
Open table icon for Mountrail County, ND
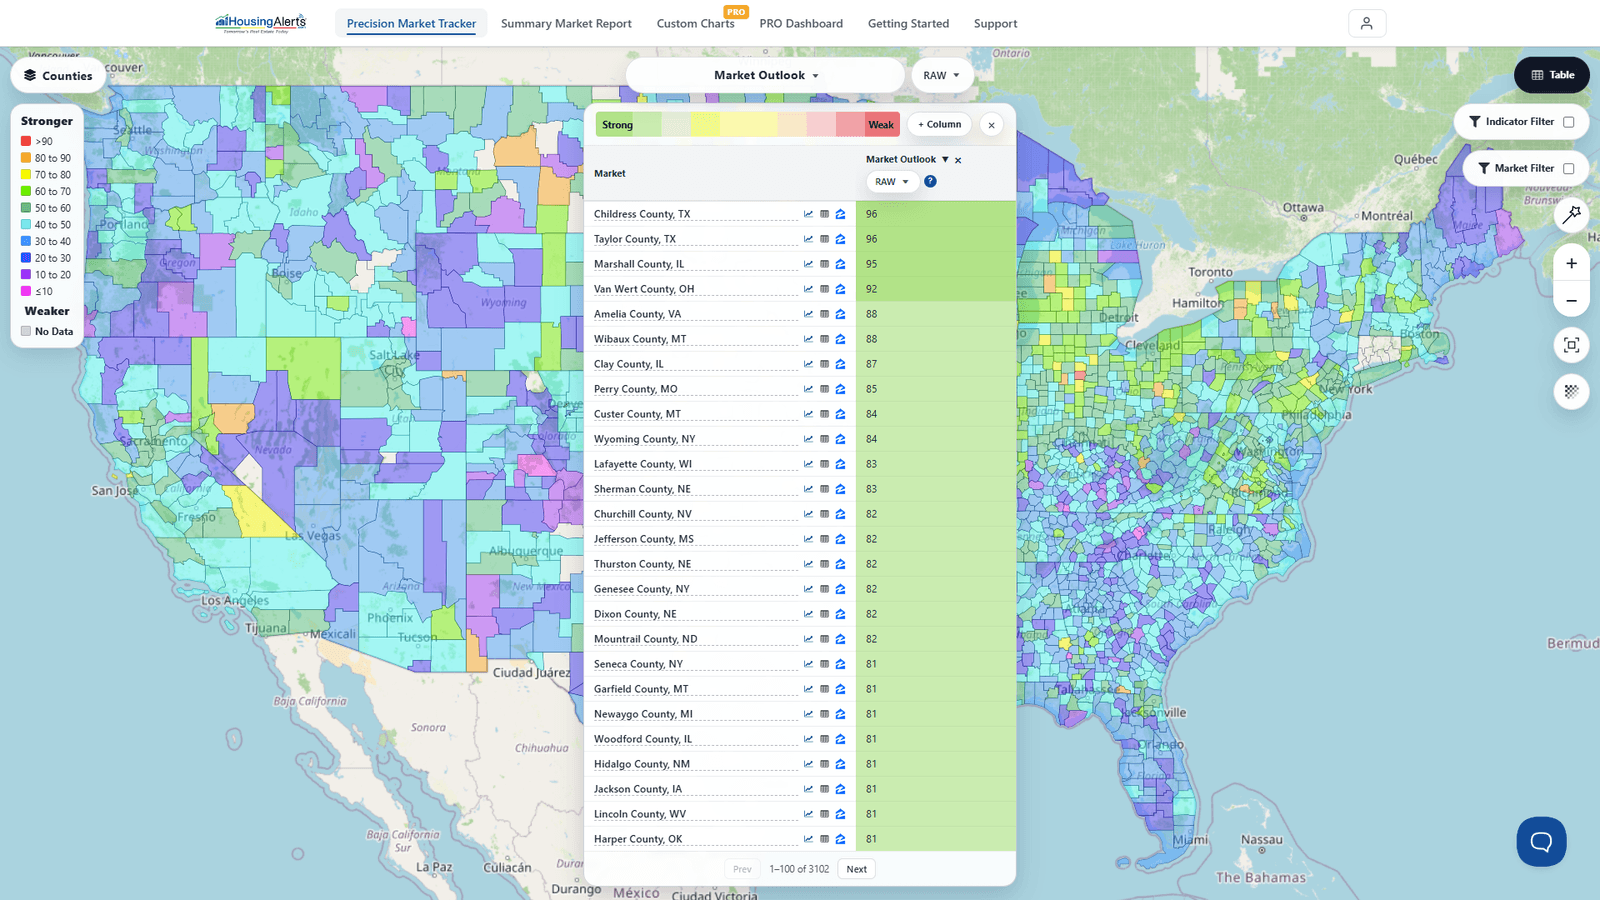(x=825, y=639)
